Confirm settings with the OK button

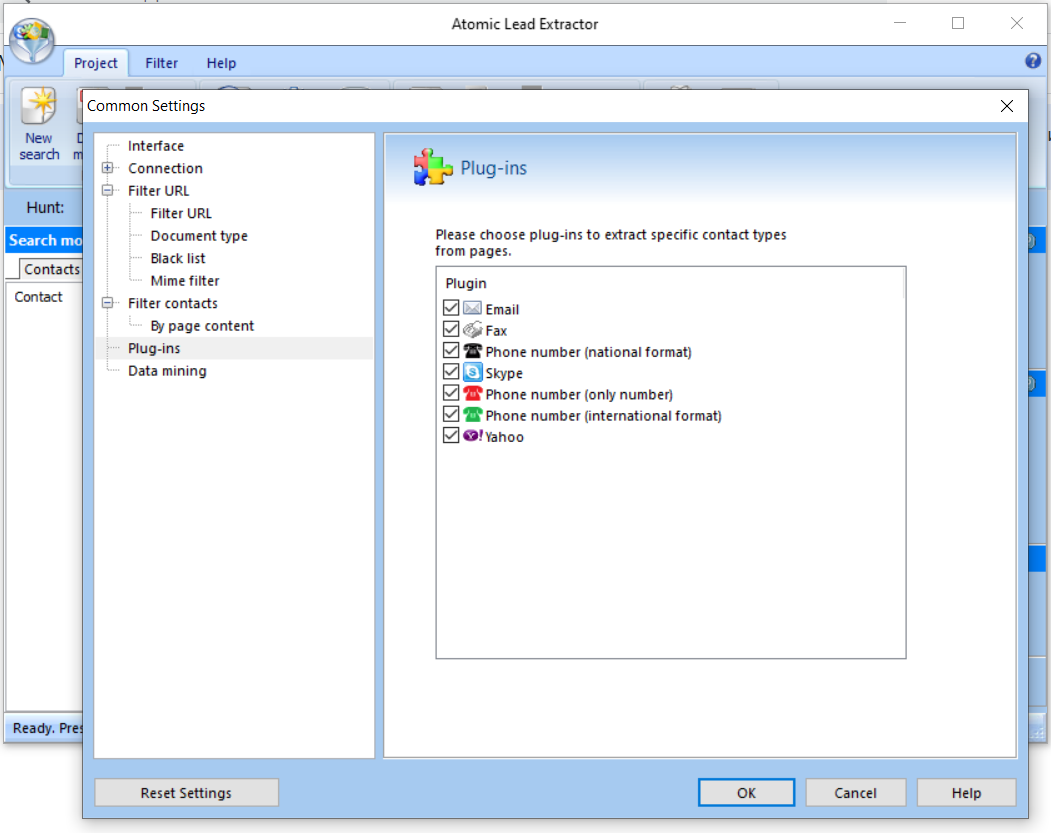point(745,792)
